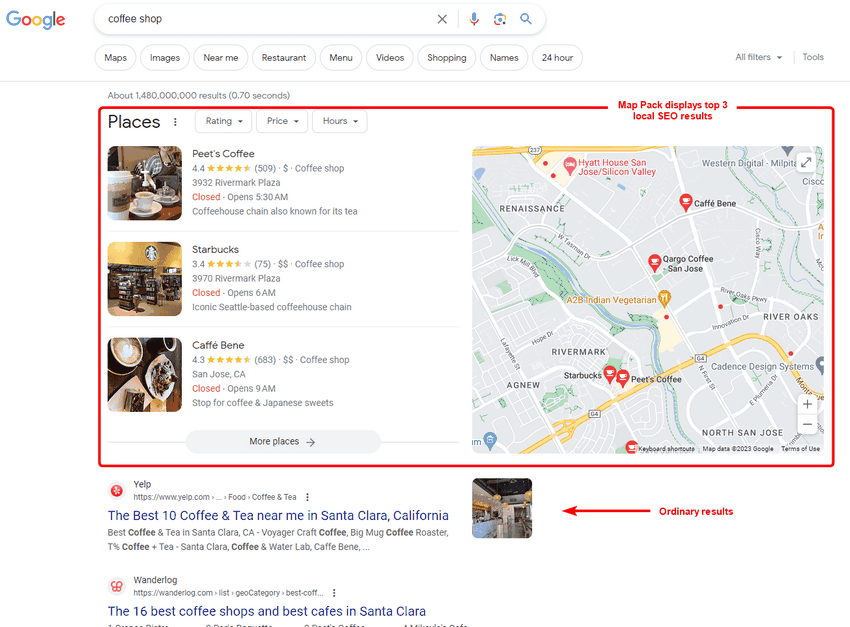Screen dimensions: 850x627
Task: Toggle the Near me filter chip
Action: tap(220, 57)
